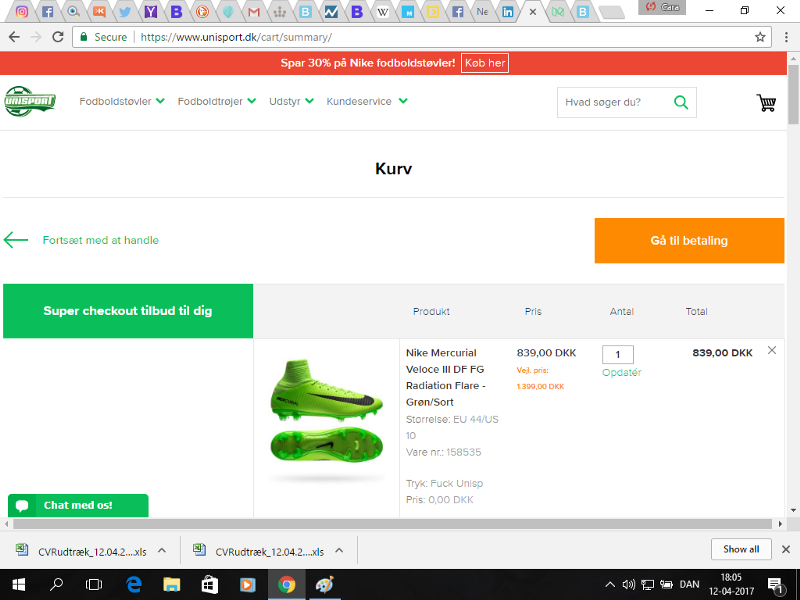800x600 pixels.
Task: Click the DAN language indicator
Action: (x=689, y=585)
